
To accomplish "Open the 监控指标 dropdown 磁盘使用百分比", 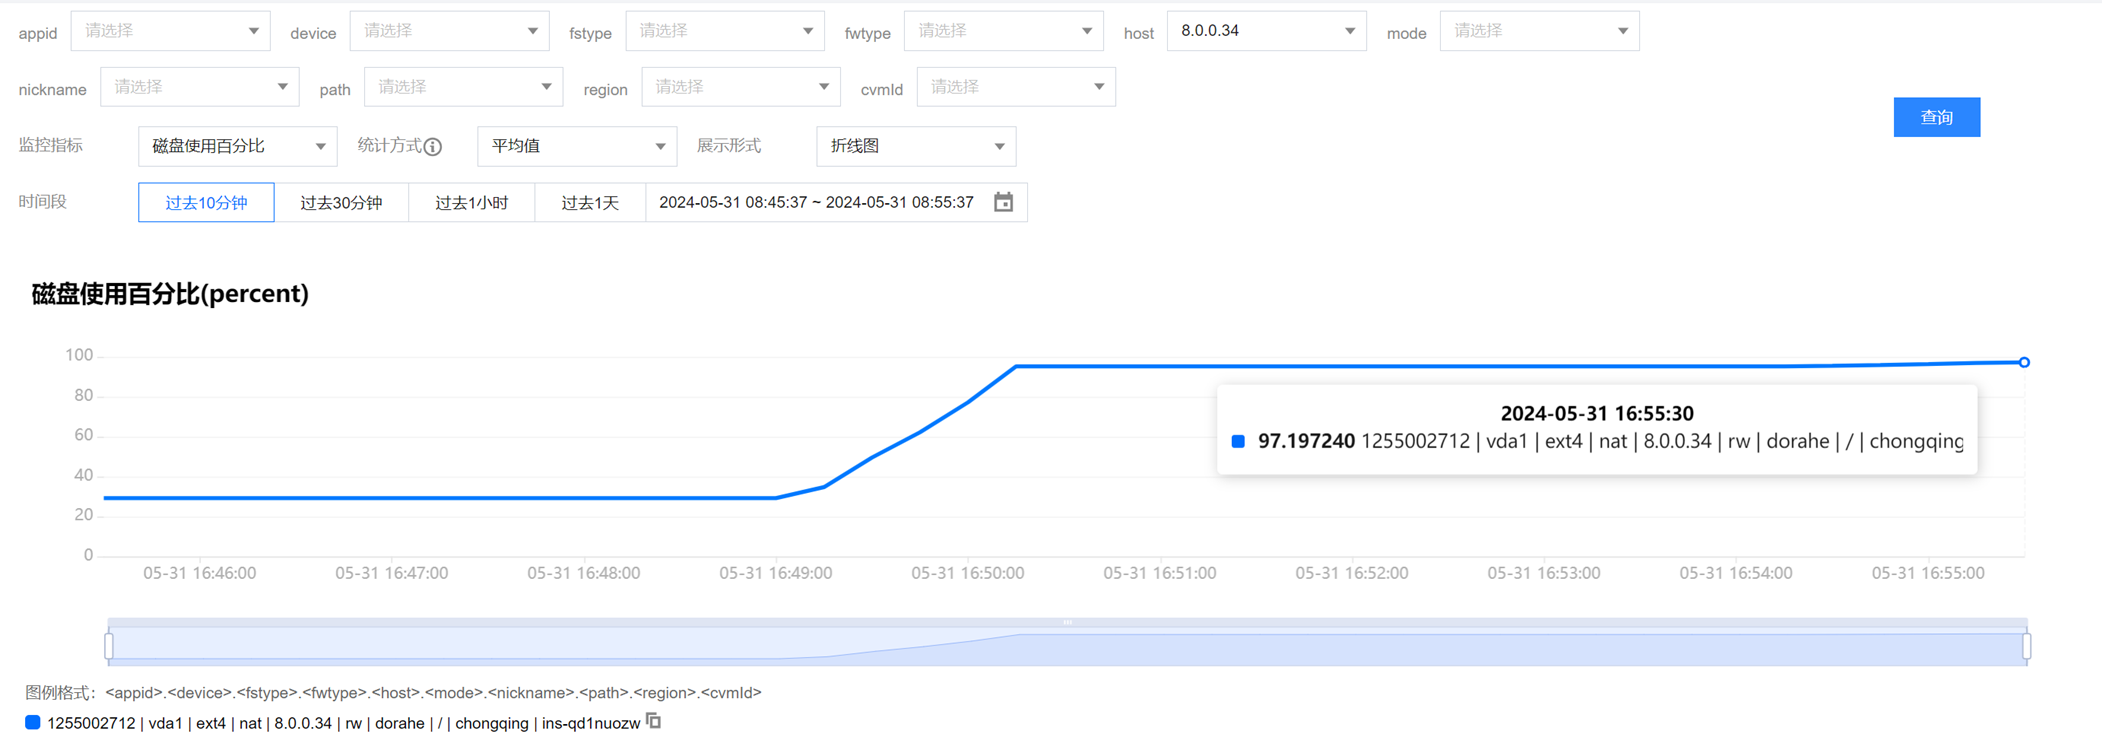I will point(237,146).
